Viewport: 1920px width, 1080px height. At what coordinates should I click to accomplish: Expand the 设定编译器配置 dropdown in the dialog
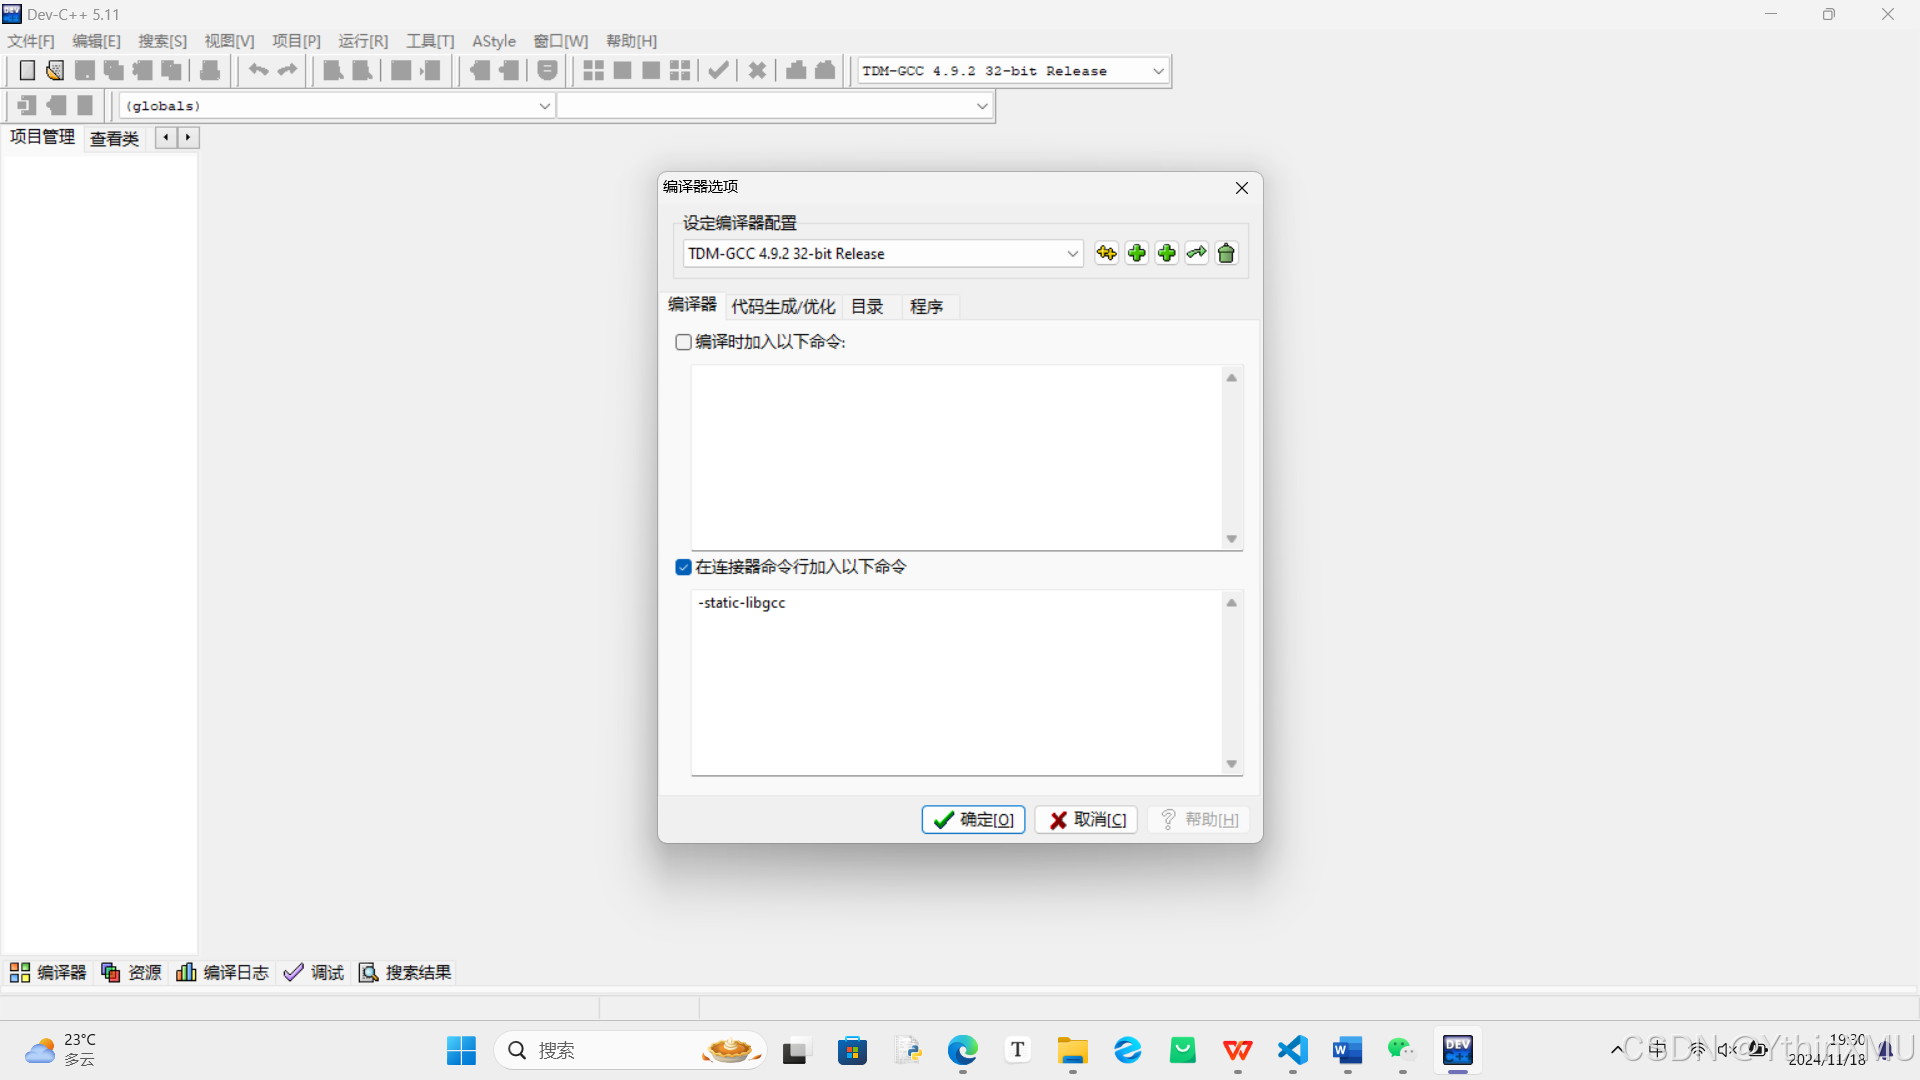coord(1072,254)
